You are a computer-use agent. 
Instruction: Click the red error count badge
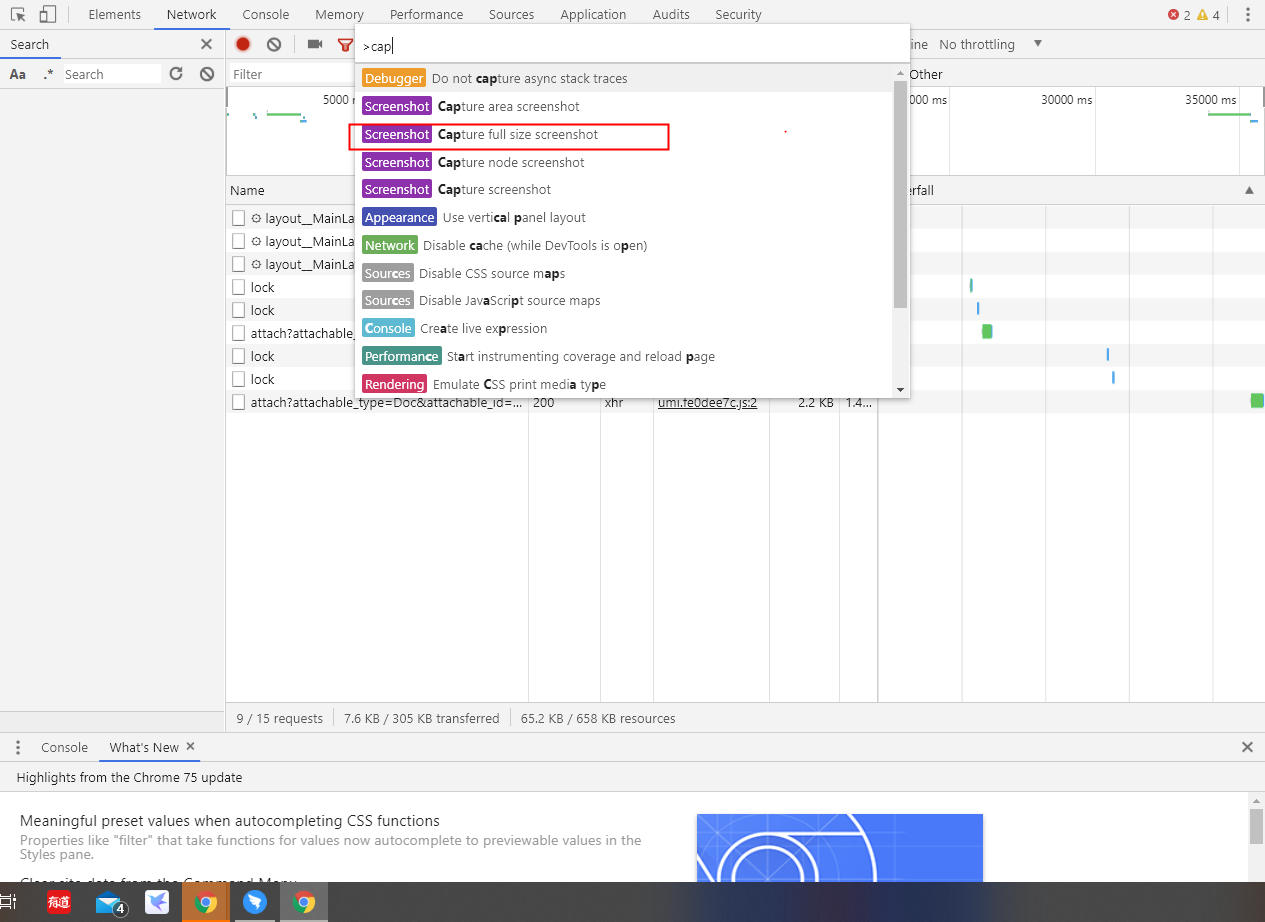pos(1179,15)
